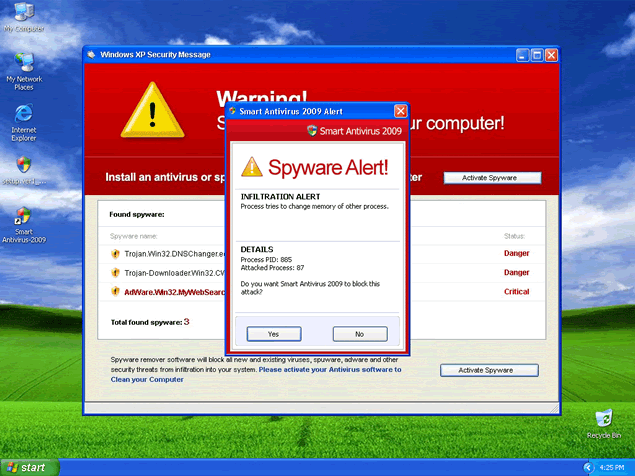Open the Windows Start menu
635x476 pixels.
(x=28, y=467)
